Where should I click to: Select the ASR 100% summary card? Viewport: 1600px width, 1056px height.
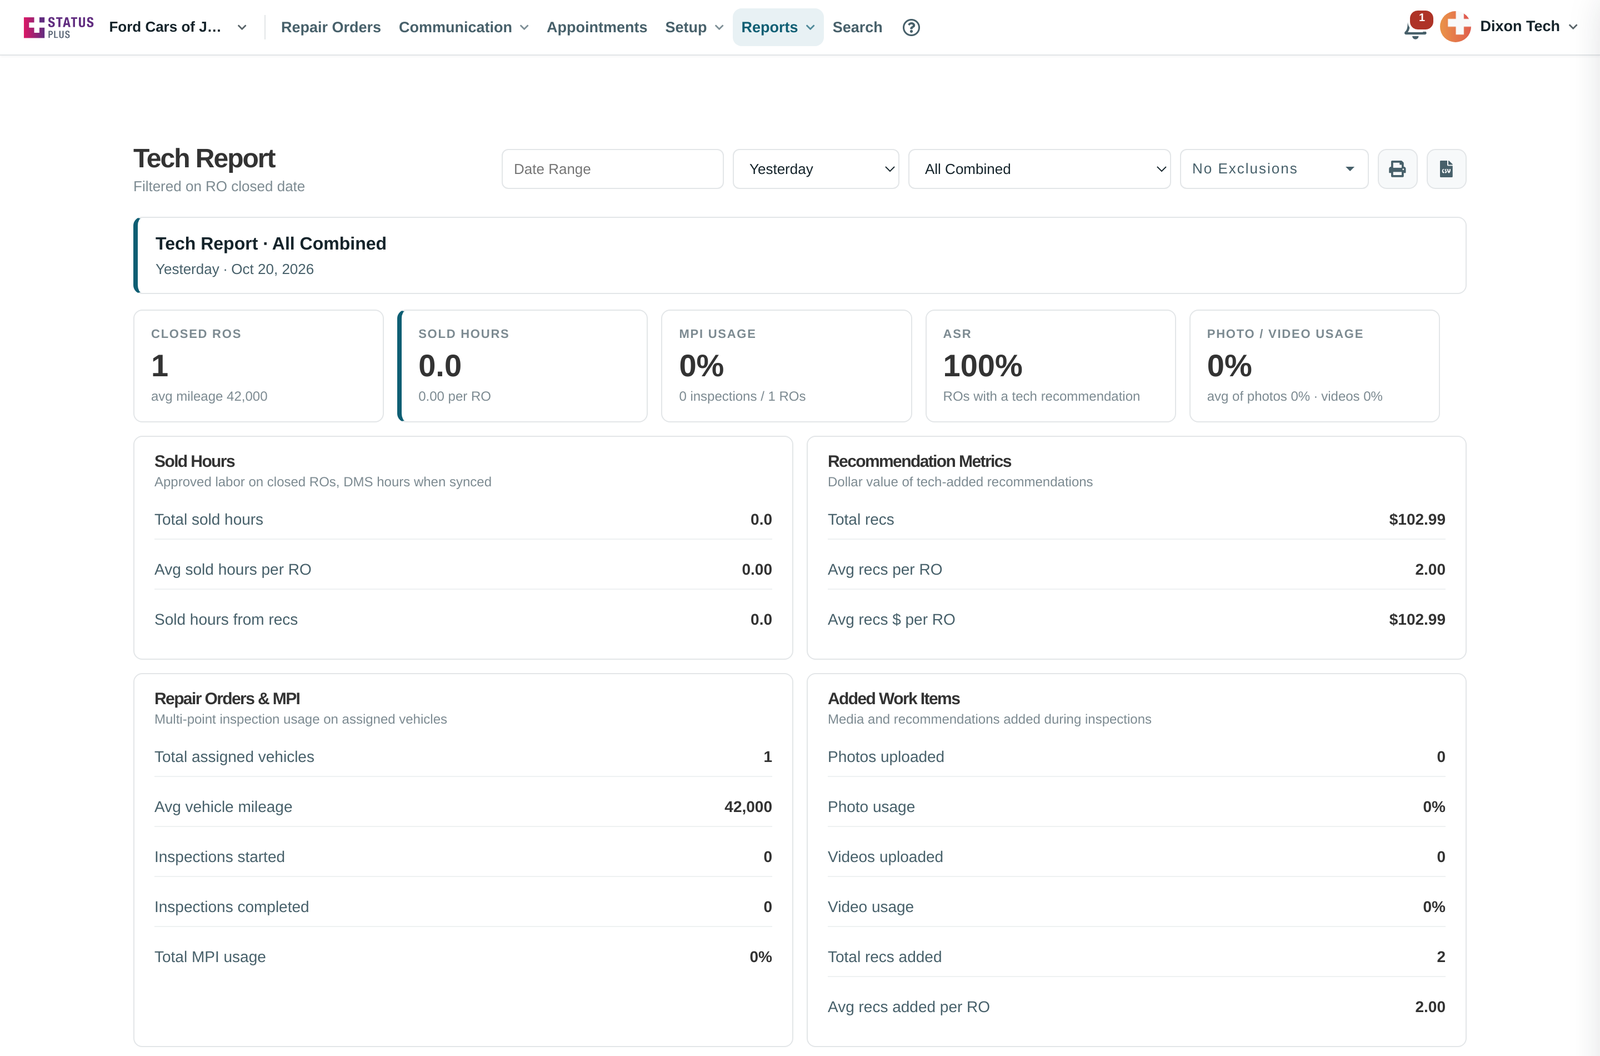(1050, 366)
